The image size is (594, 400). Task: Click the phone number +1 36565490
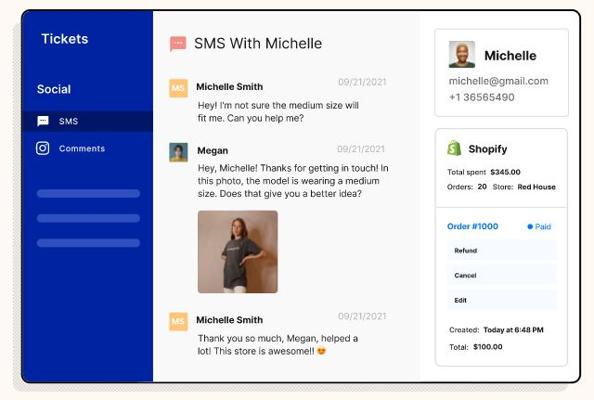coord(481,97)
